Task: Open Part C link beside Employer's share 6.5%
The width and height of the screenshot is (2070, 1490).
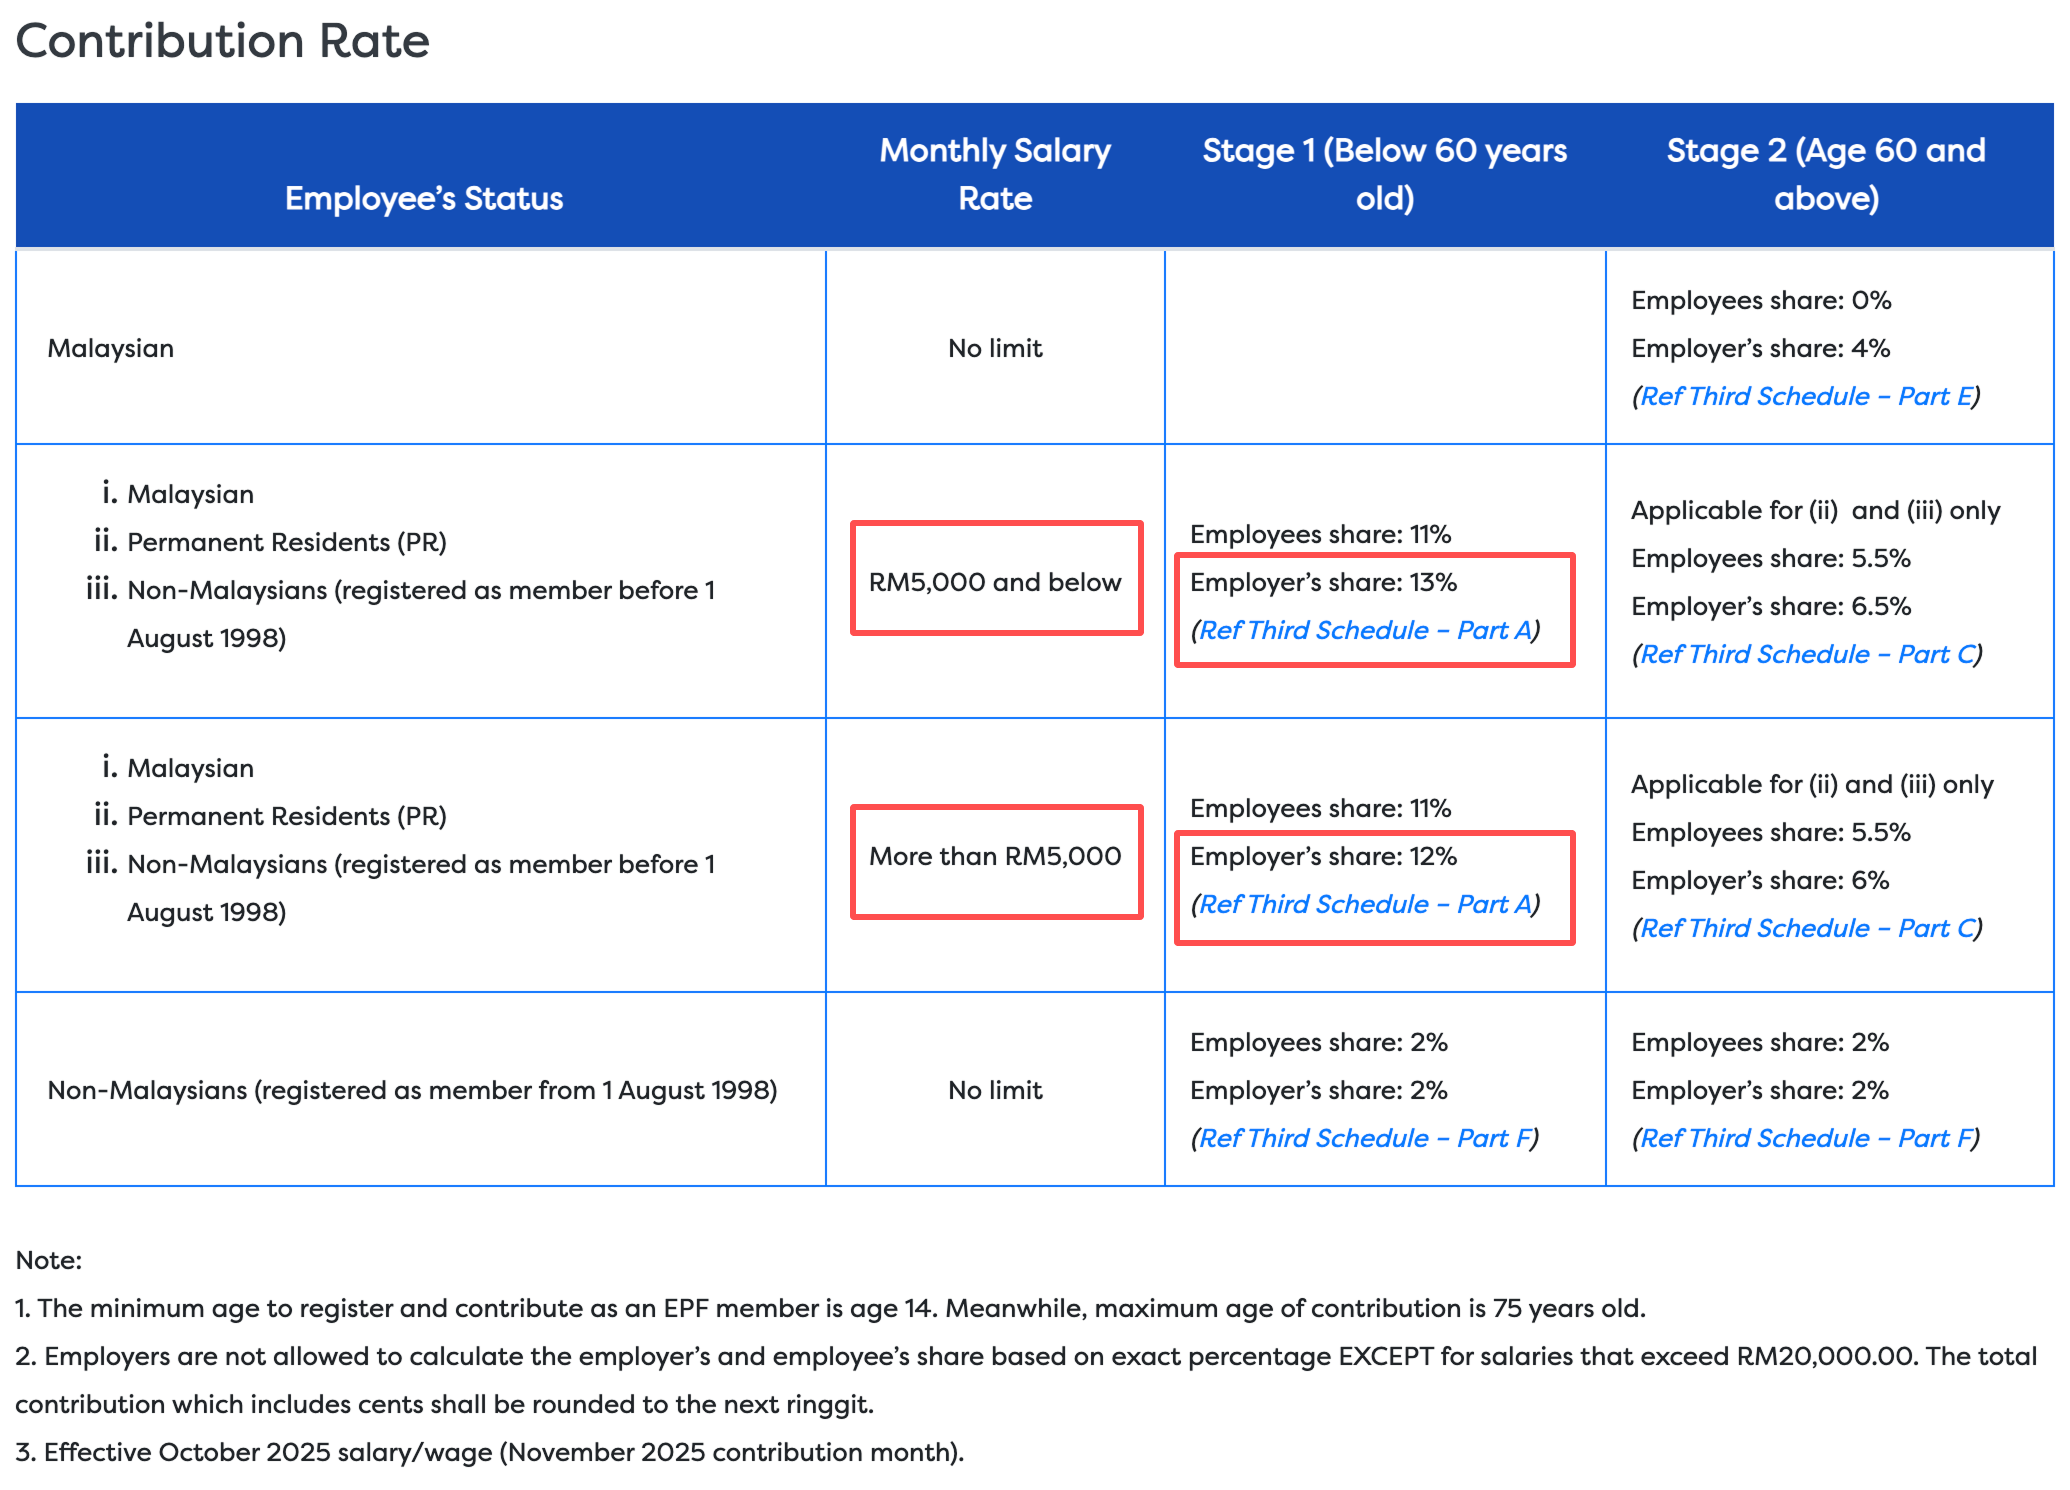Action: pyautogui.click(x=1807, y=654)
